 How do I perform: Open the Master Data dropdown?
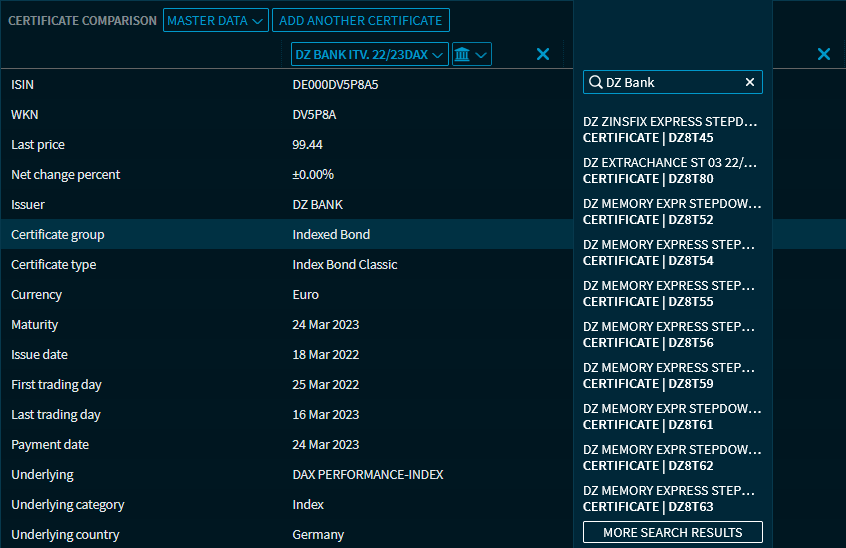point(216,20)
